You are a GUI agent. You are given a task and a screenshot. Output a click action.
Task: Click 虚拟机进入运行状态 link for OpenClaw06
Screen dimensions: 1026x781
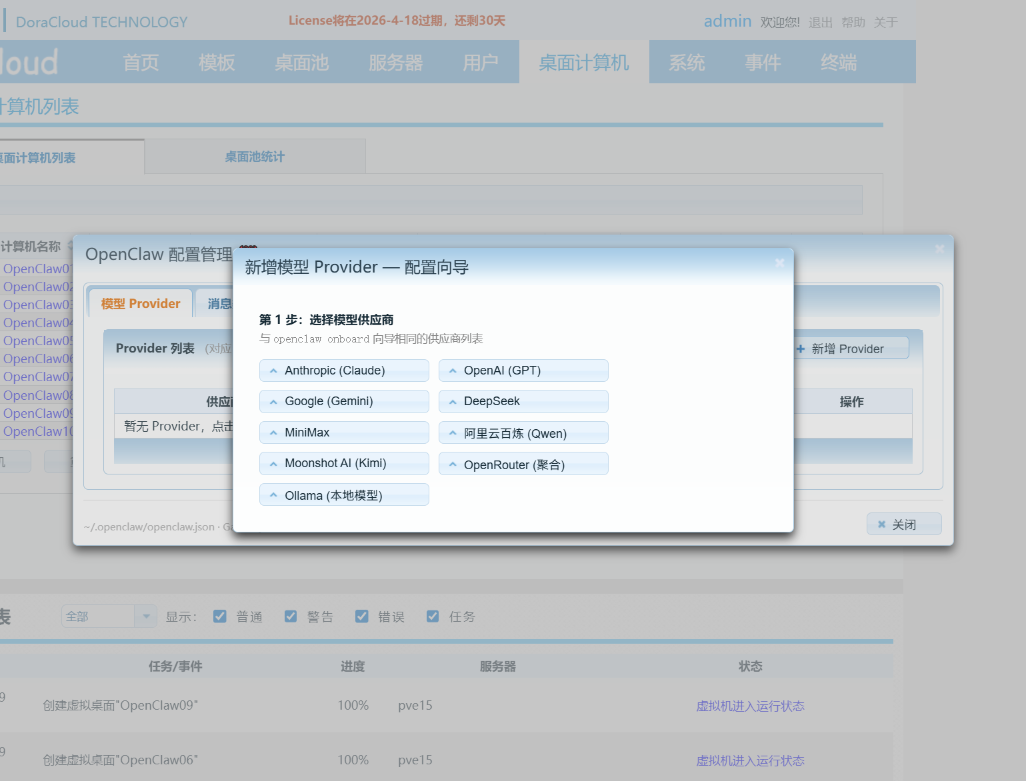click(x=750, y=760)
